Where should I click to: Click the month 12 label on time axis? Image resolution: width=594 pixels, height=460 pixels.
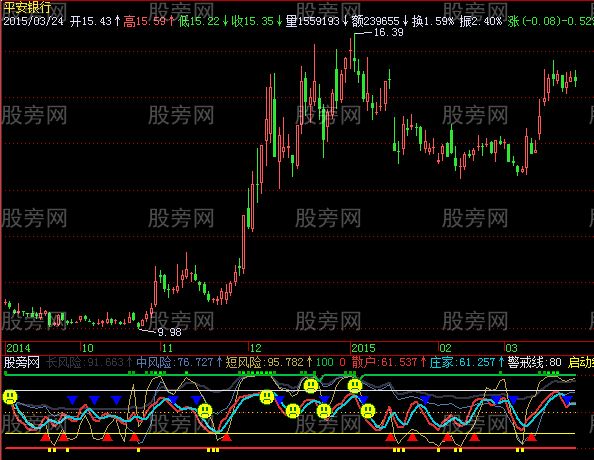[x=255, y=348]
